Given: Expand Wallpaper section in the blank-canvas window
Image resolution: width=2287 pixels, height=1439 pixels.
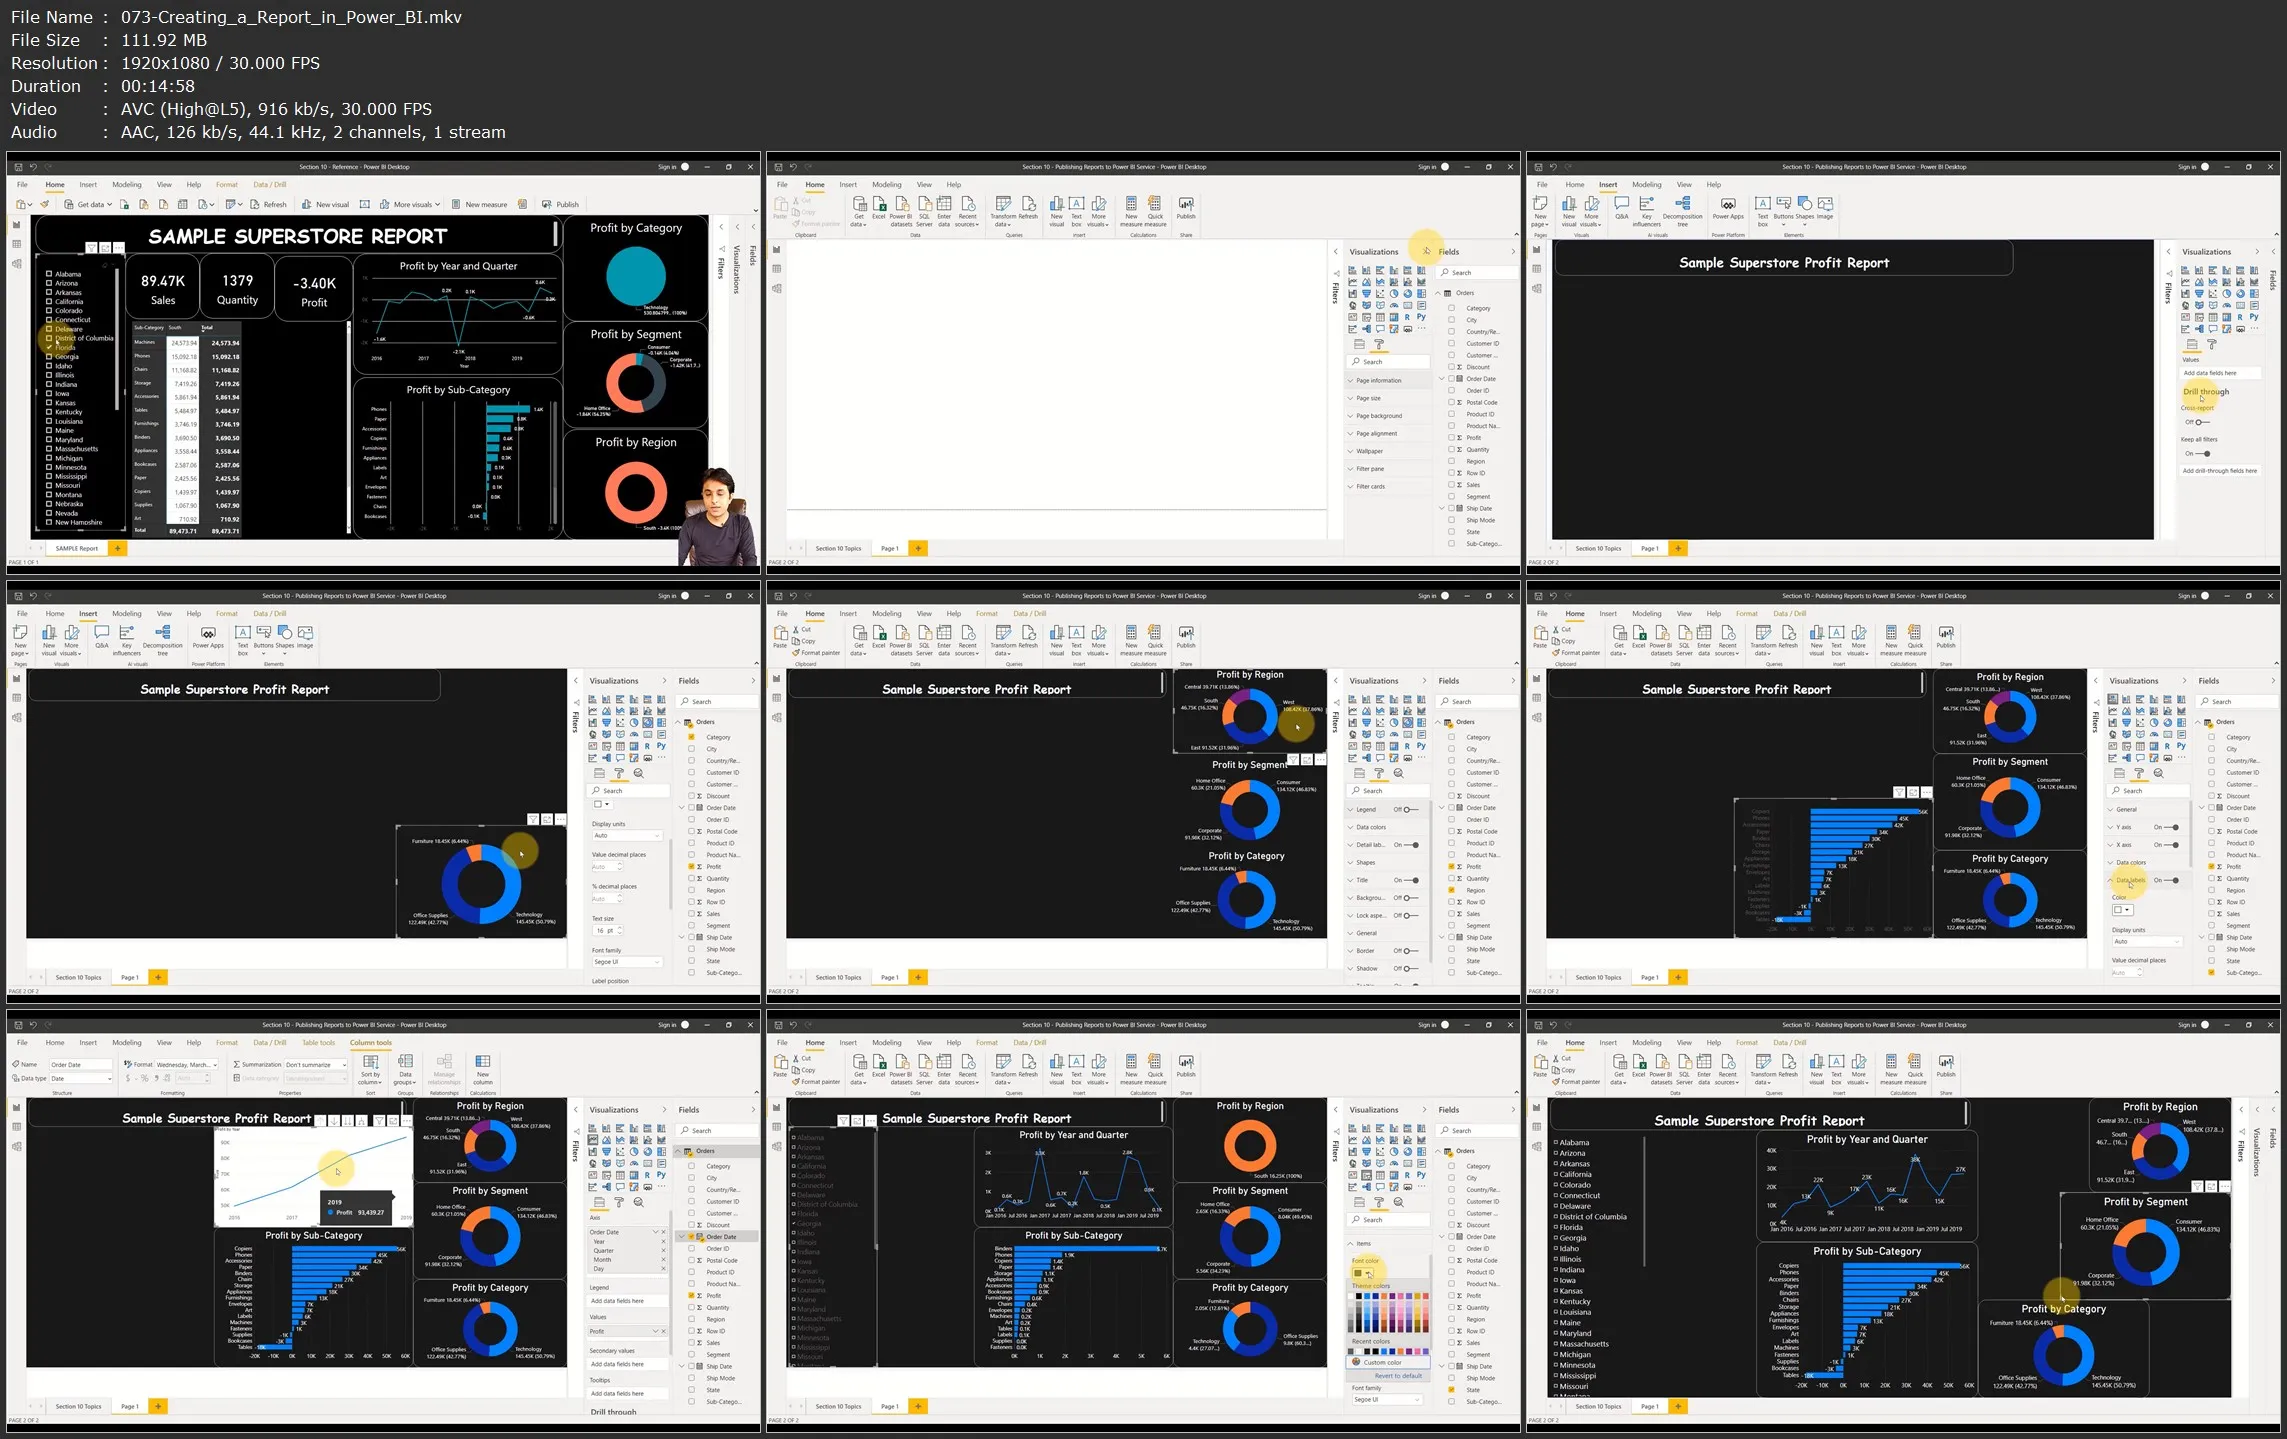Looking at the screenshot, I should pos(1387,451).
